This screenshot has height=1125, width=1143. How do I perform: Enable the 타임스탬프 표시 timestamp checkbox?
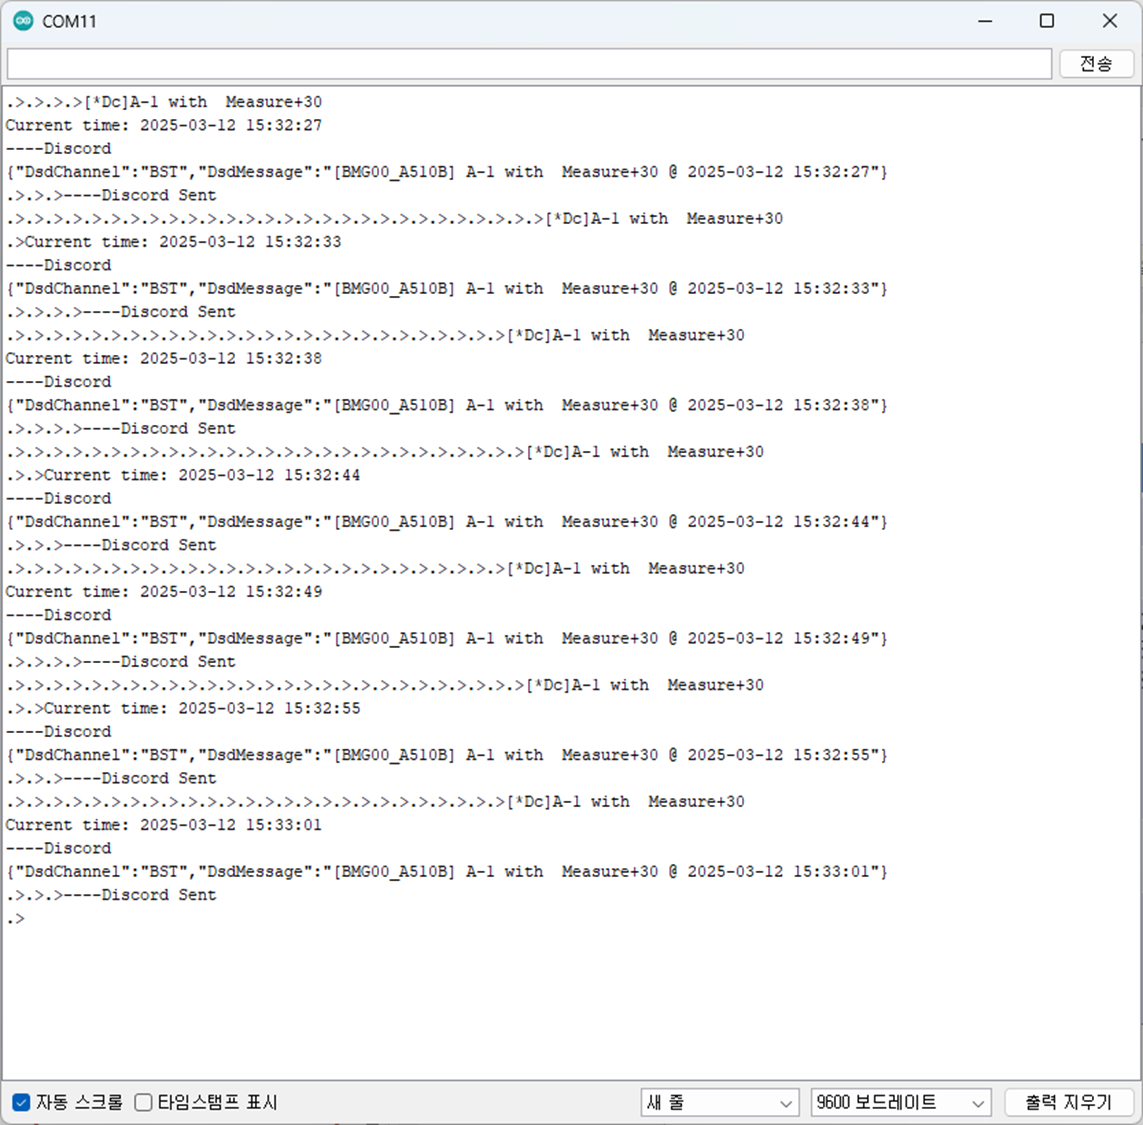pyautogui.click(x=144, y=1102)
